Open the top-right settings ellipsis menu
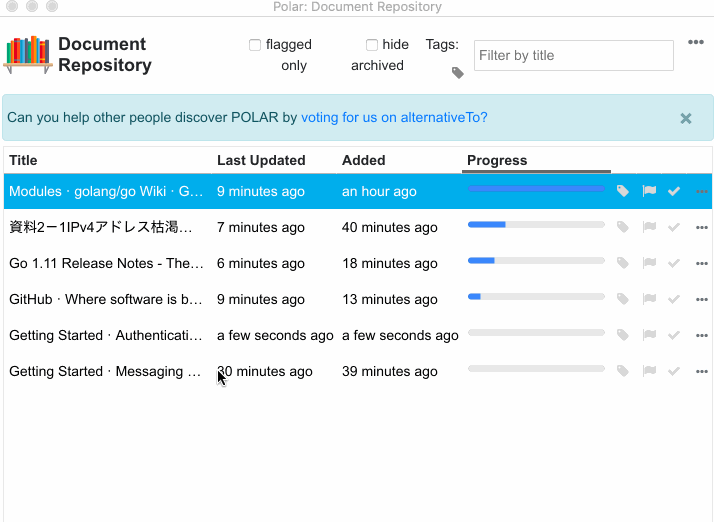The height and width of the screenshot is (522, 714). click(696, 42)
